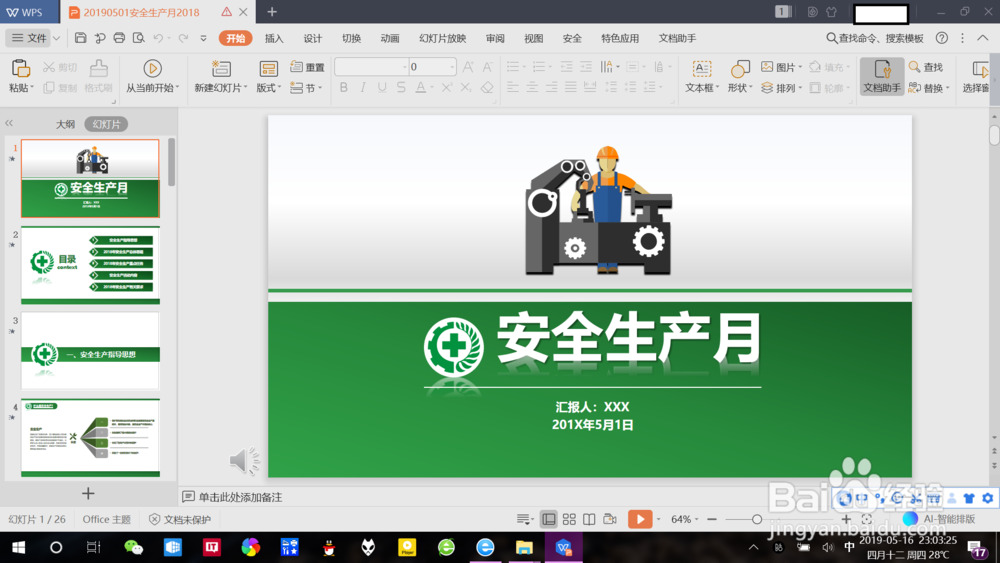Click the Redo arrow icon

tap(183, 38)
